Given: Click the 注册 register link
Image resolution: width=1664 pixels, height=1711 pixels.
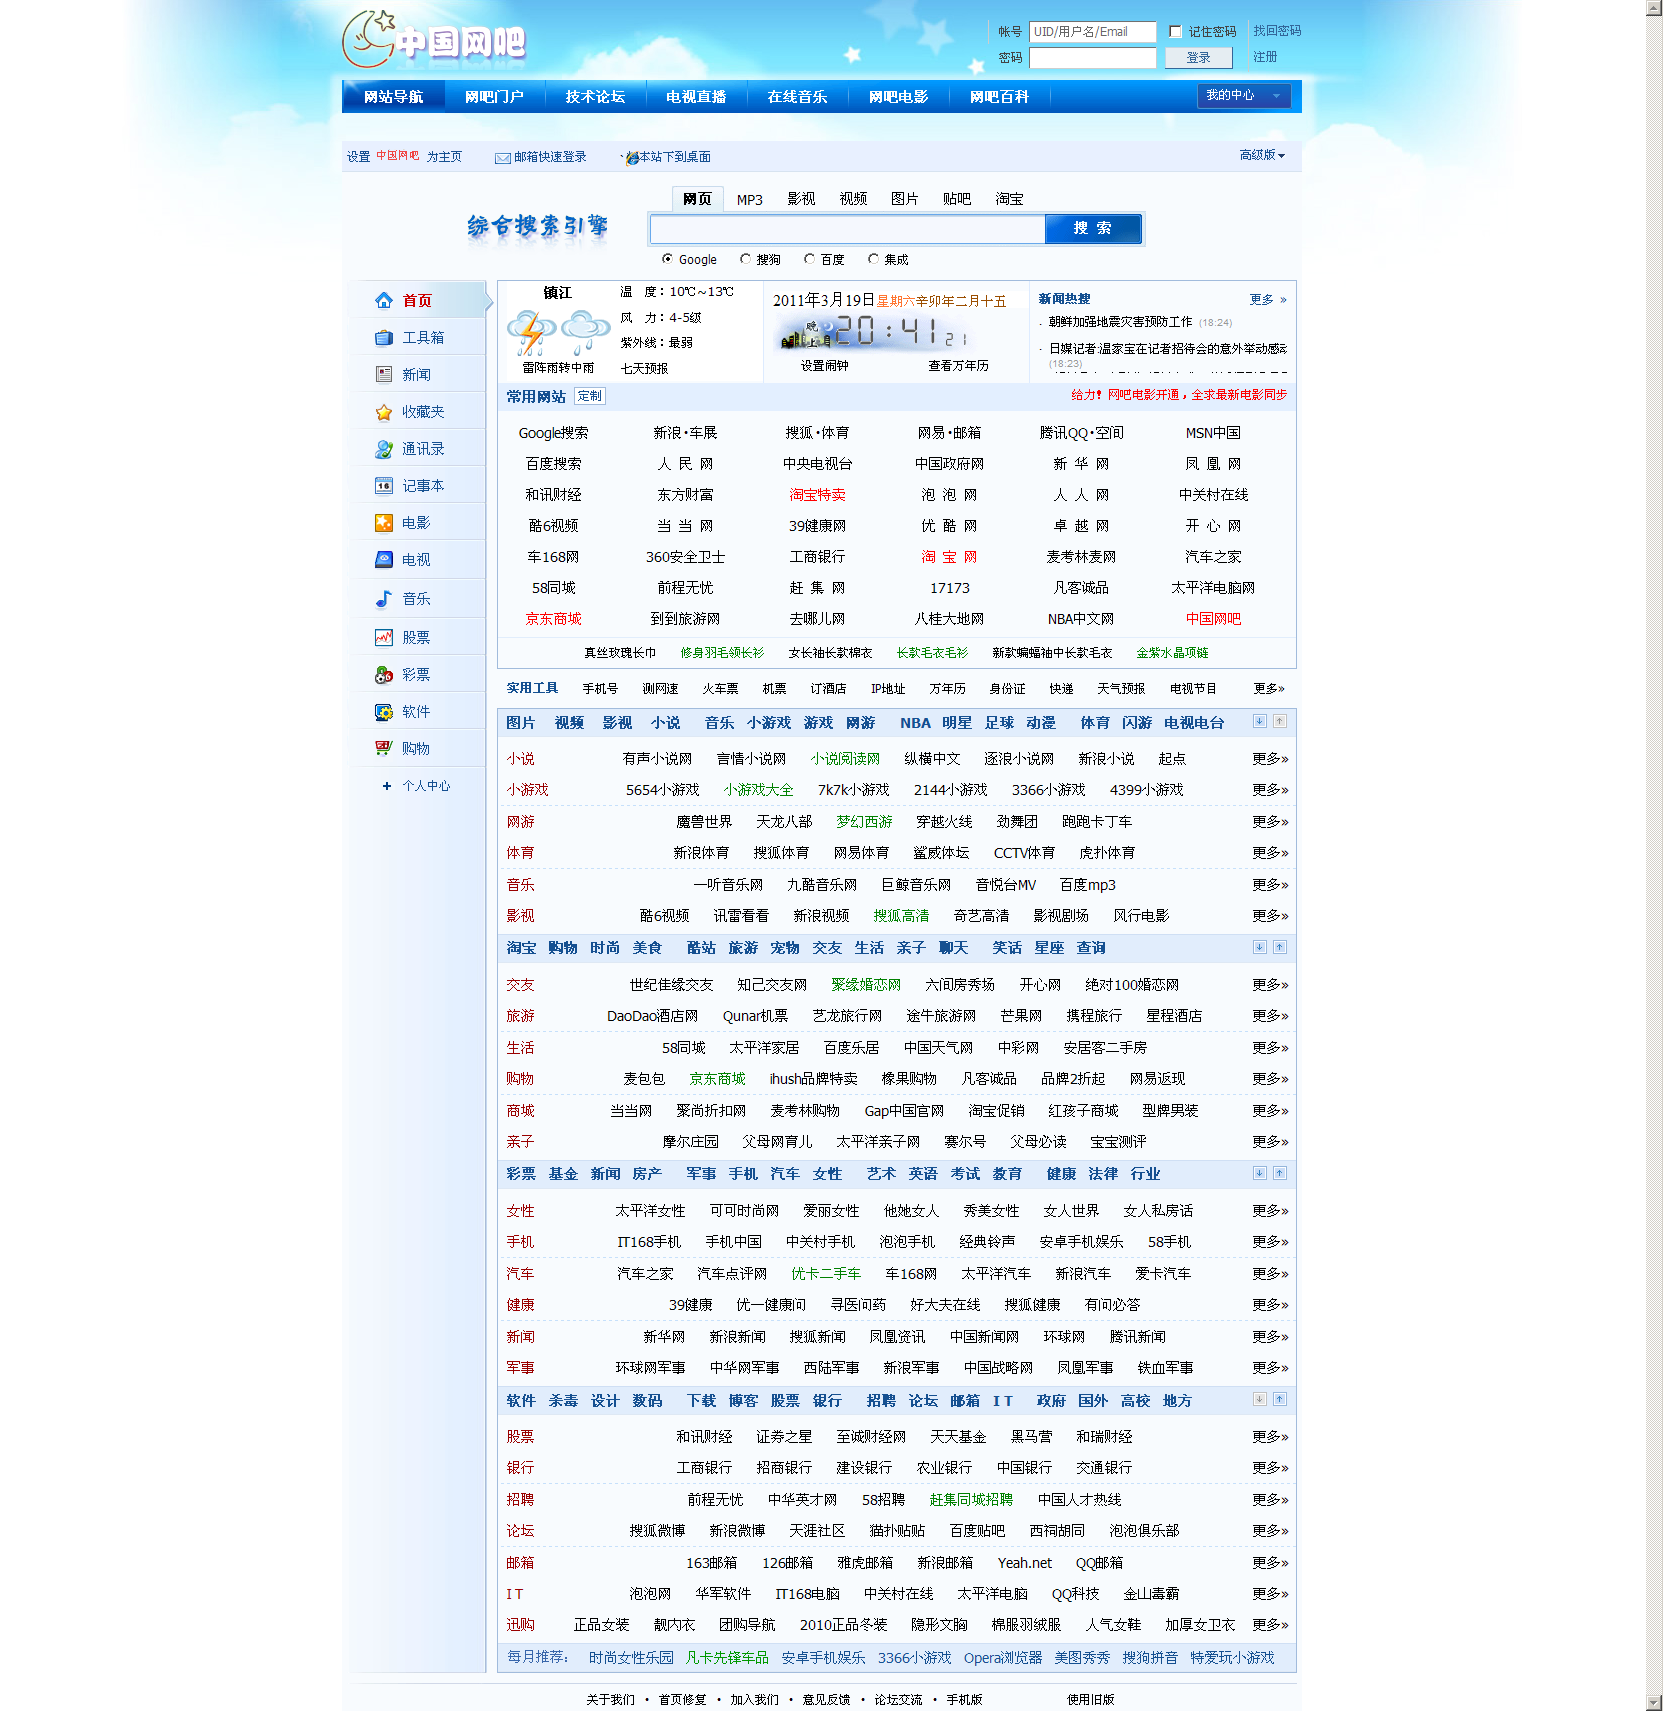Looking at the screenshot, I should tap(1265, 57).
